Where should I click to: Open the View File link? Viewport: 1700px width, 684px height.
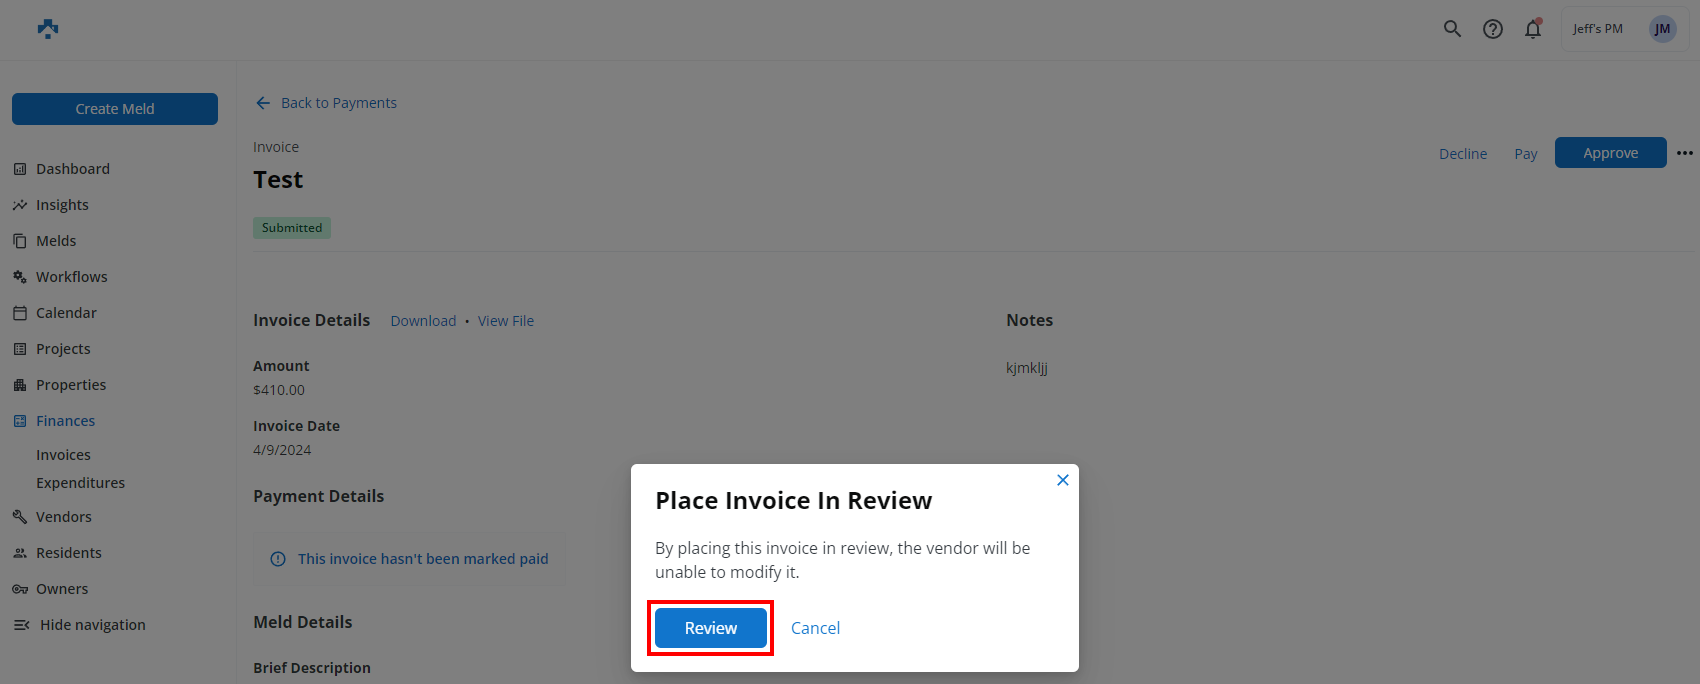coord(505,321)
